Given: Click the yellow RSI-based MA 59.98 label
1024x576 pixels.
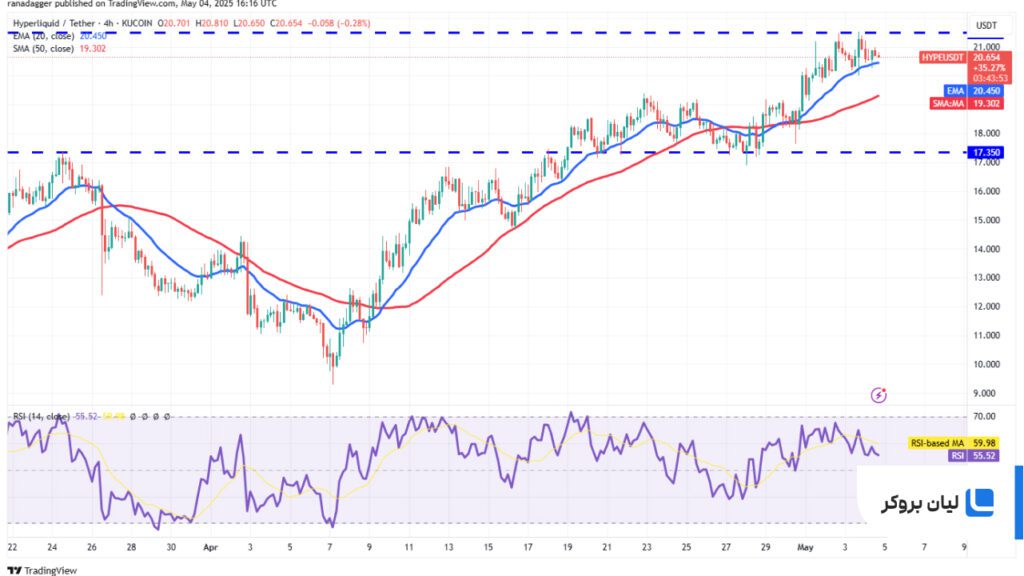Looking at the screenshot, I should point(953,443).
